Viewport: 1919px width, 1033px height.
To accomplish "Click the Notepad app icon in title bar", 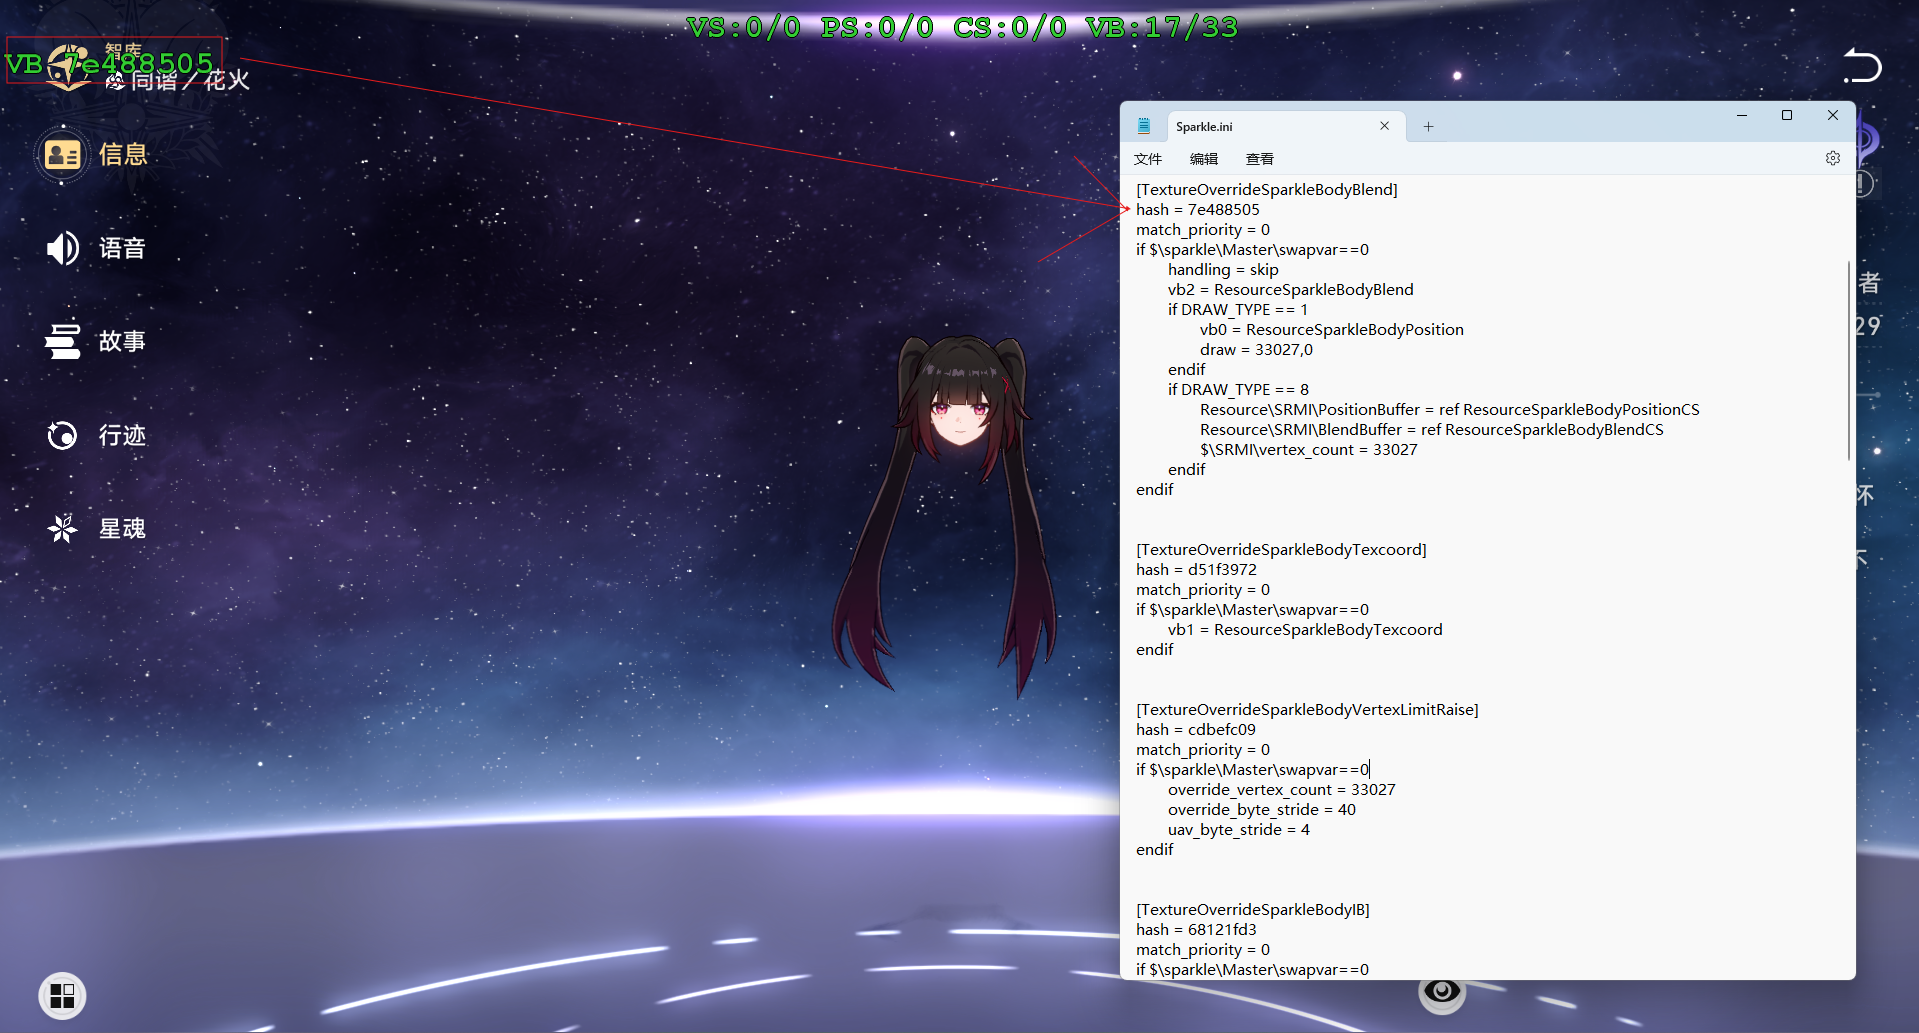I will click(1144, 126).
